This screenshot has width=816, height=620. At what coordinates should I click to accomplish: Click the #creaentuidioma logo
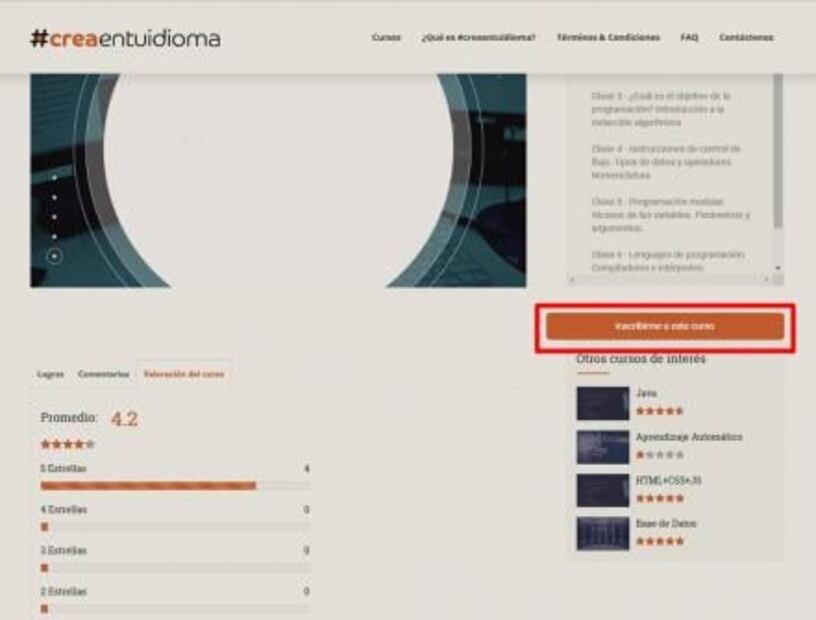pyautogui.click(x=125, y=38)
